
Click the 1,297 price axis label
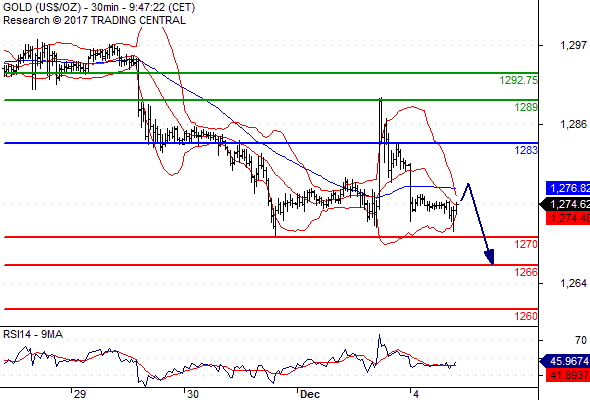tap(573, 46)
